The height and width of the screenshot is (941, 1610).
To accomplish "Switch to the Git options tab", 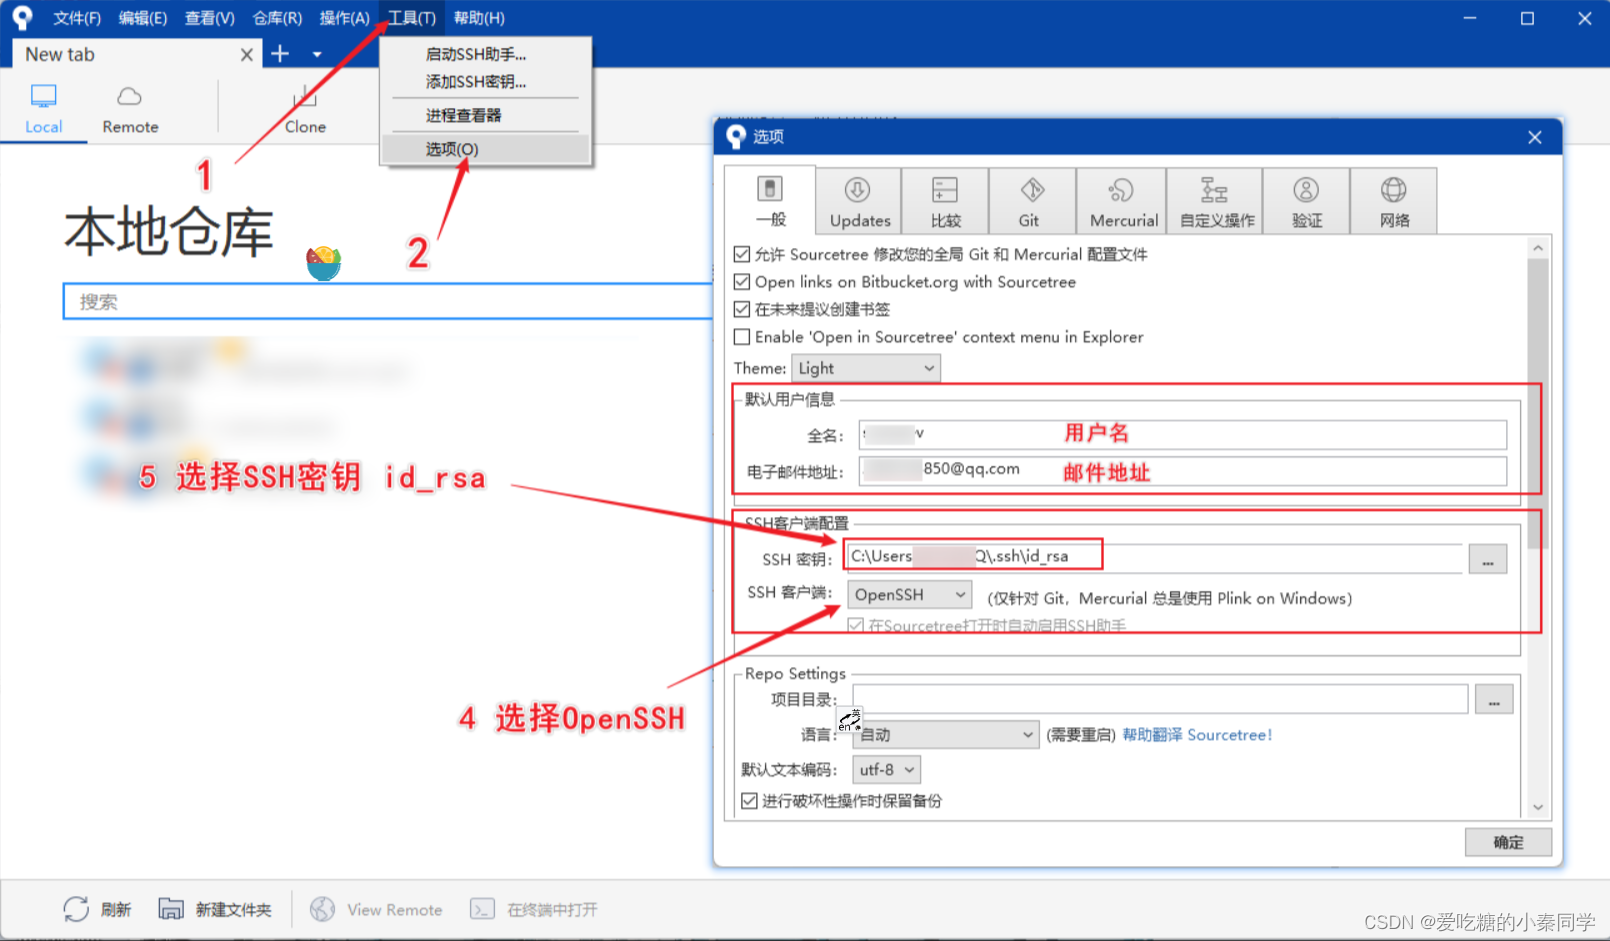I will coord(1031,201).
